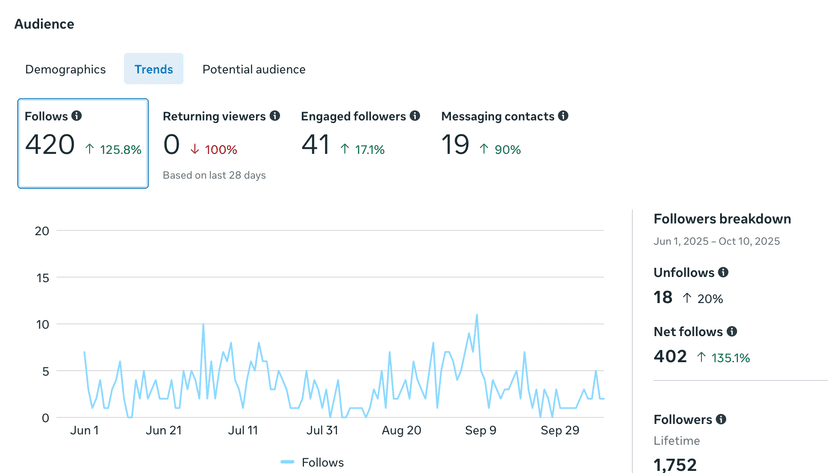828x473 pixels.
Task: Click the info icon next to Follows
Action: pyautogui.click(x=77, y=116)
